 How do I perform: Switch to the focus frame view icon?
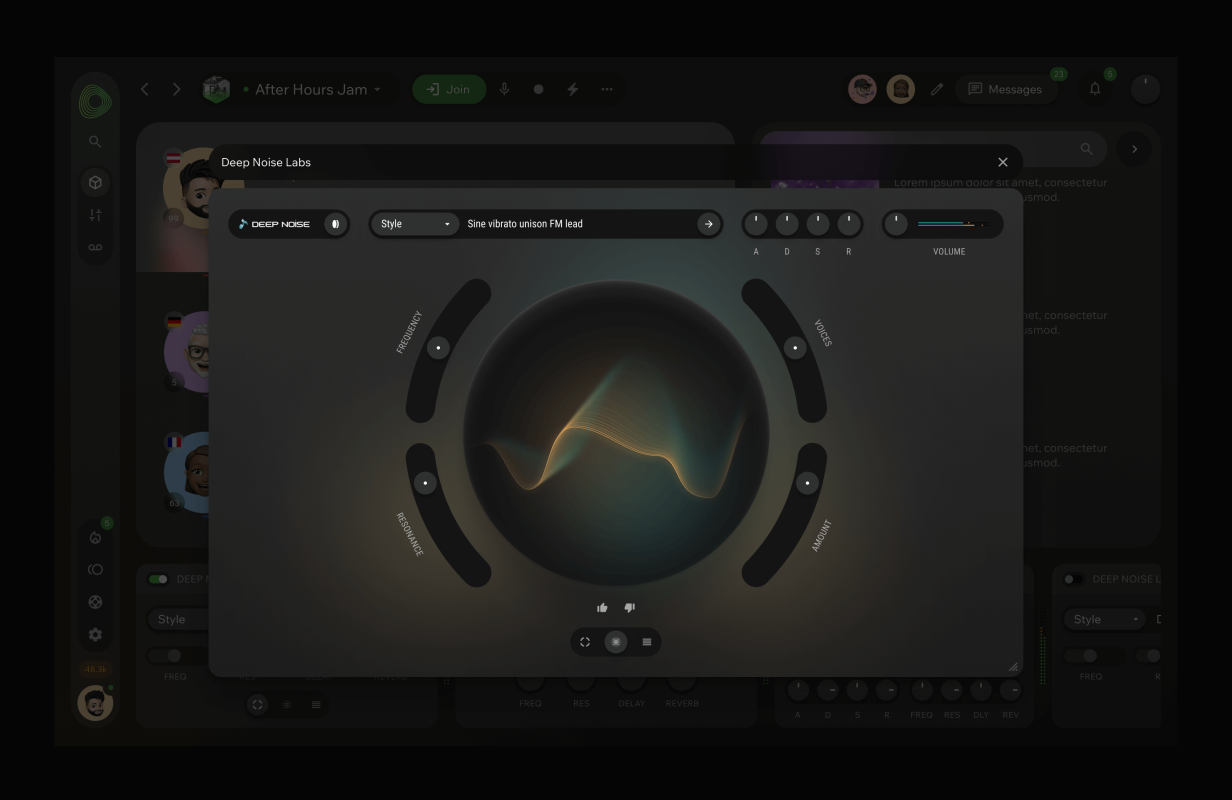coord(585,642)
